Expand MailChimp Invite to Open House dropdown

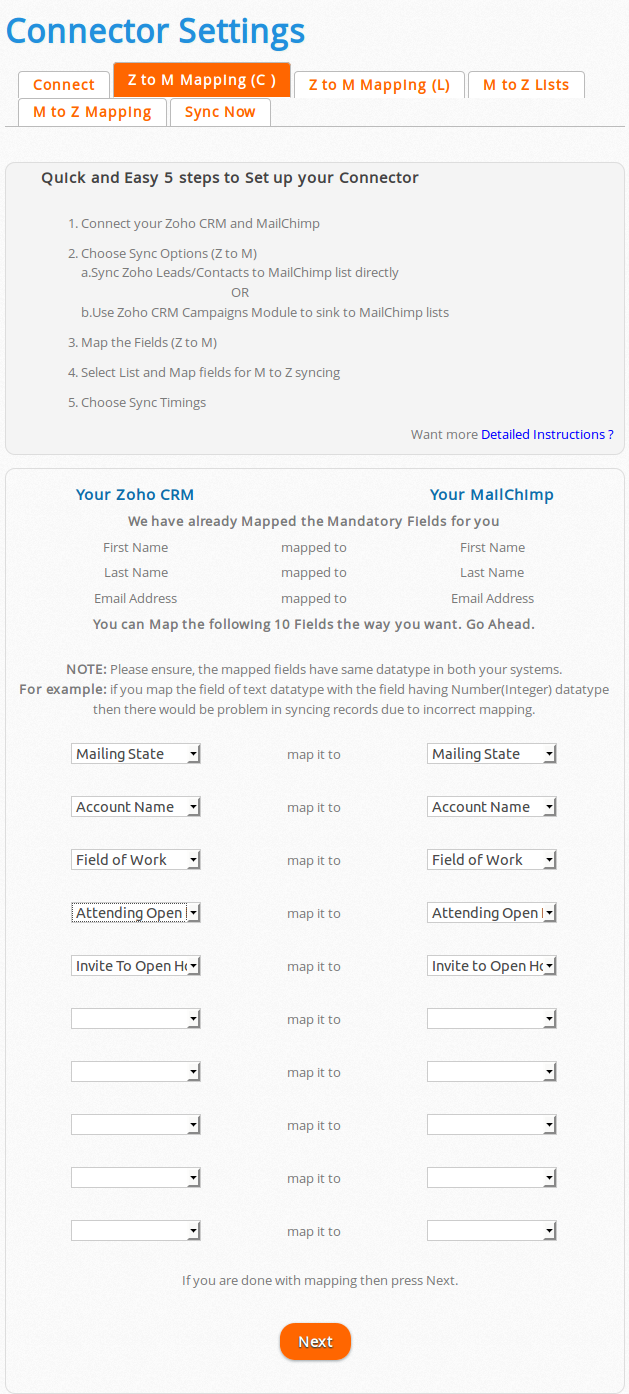coord(492,966)
